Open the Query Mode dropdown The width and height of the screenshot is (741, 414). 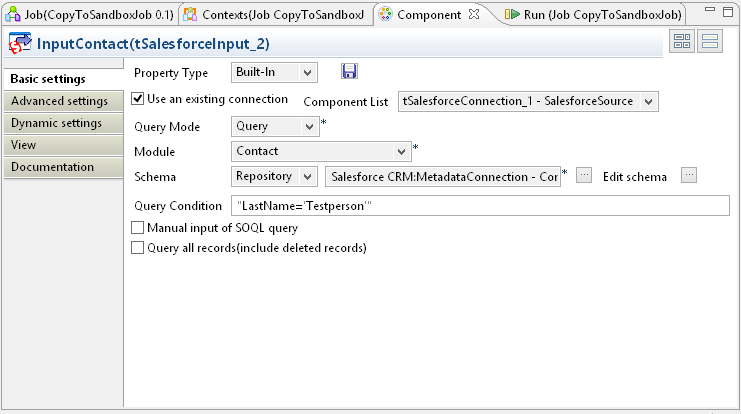(274, 127)
